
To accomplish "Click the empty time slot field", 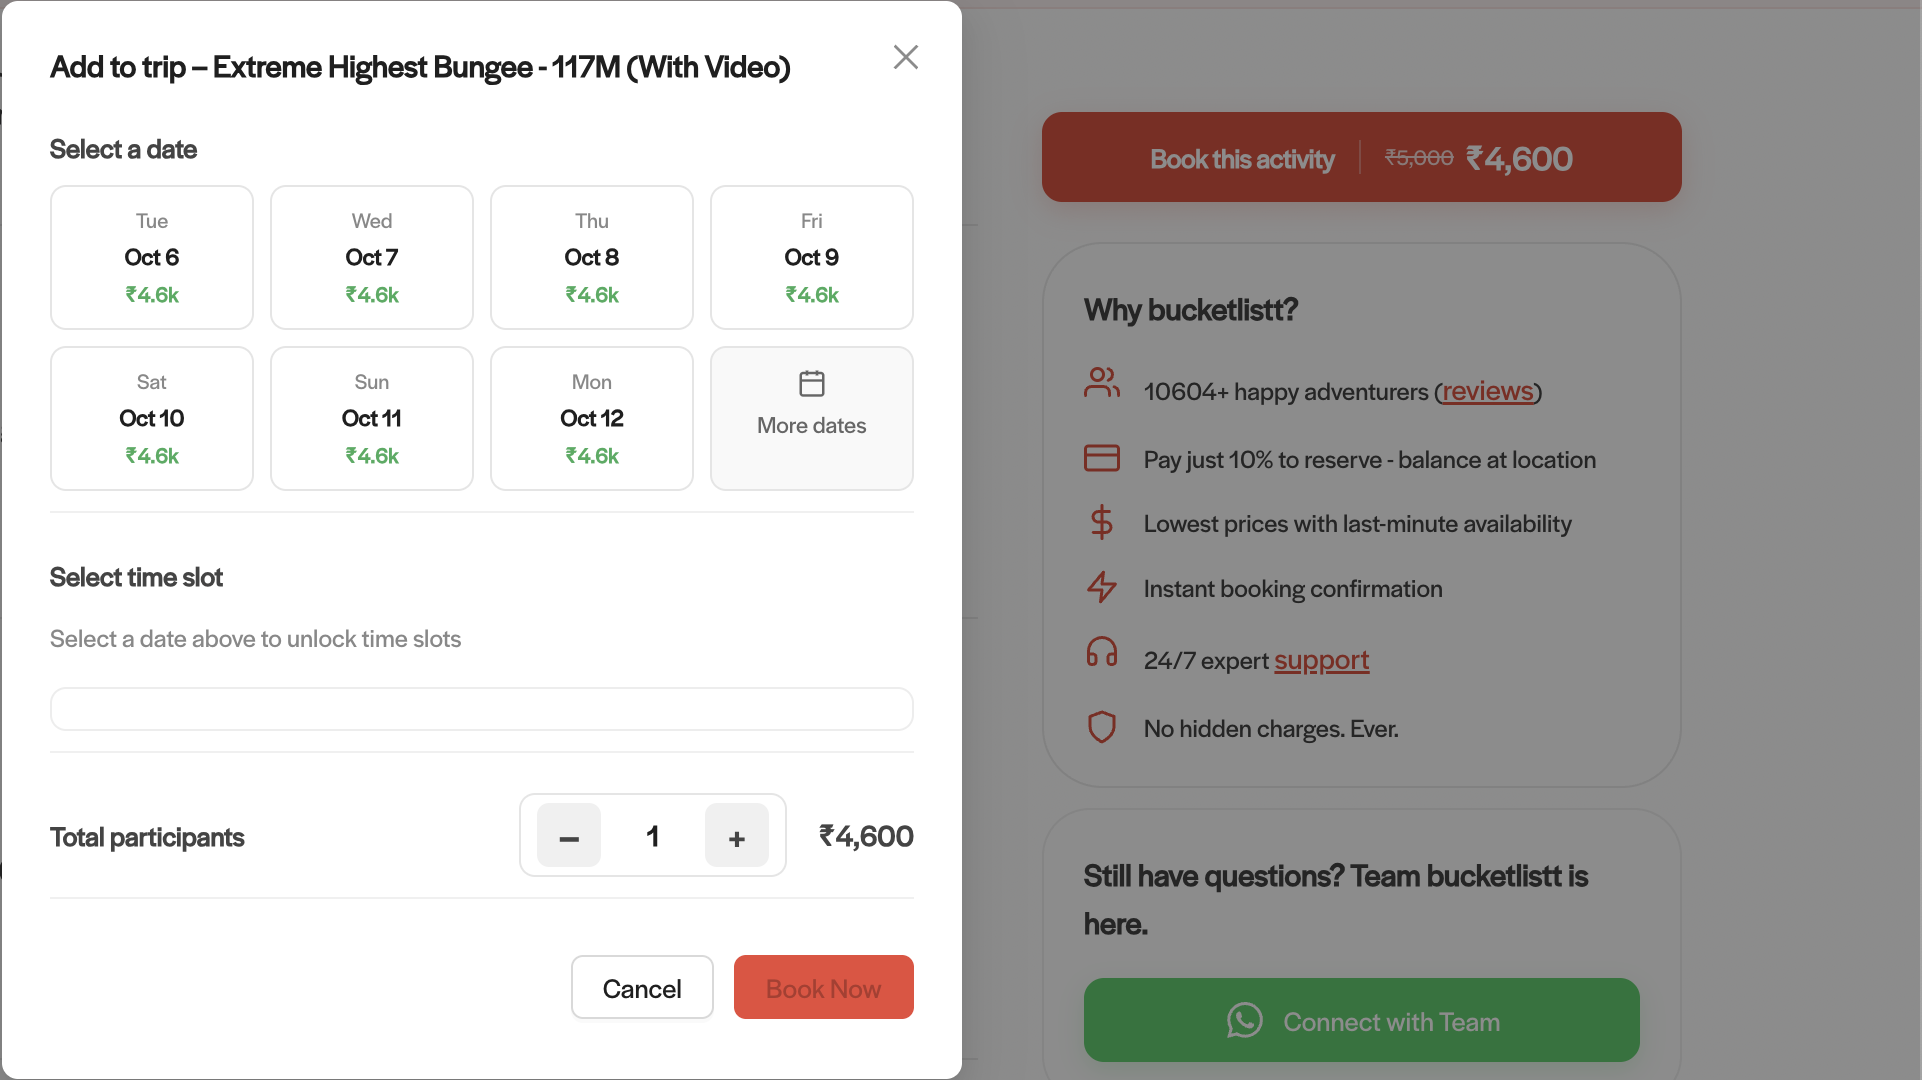I will pyautogui.click(x=482, y=709).
